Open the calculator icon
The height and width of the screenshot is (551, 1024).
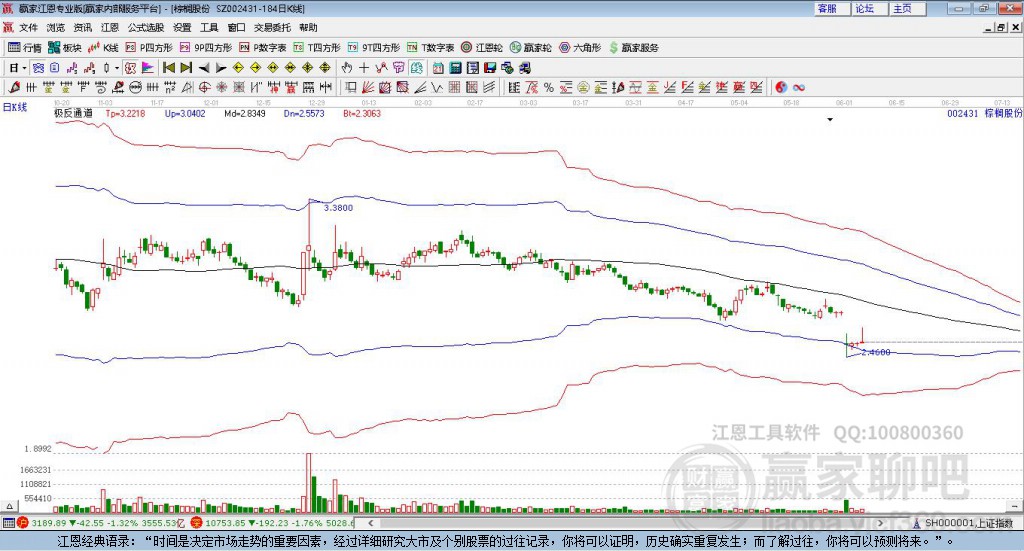[455, 68]
